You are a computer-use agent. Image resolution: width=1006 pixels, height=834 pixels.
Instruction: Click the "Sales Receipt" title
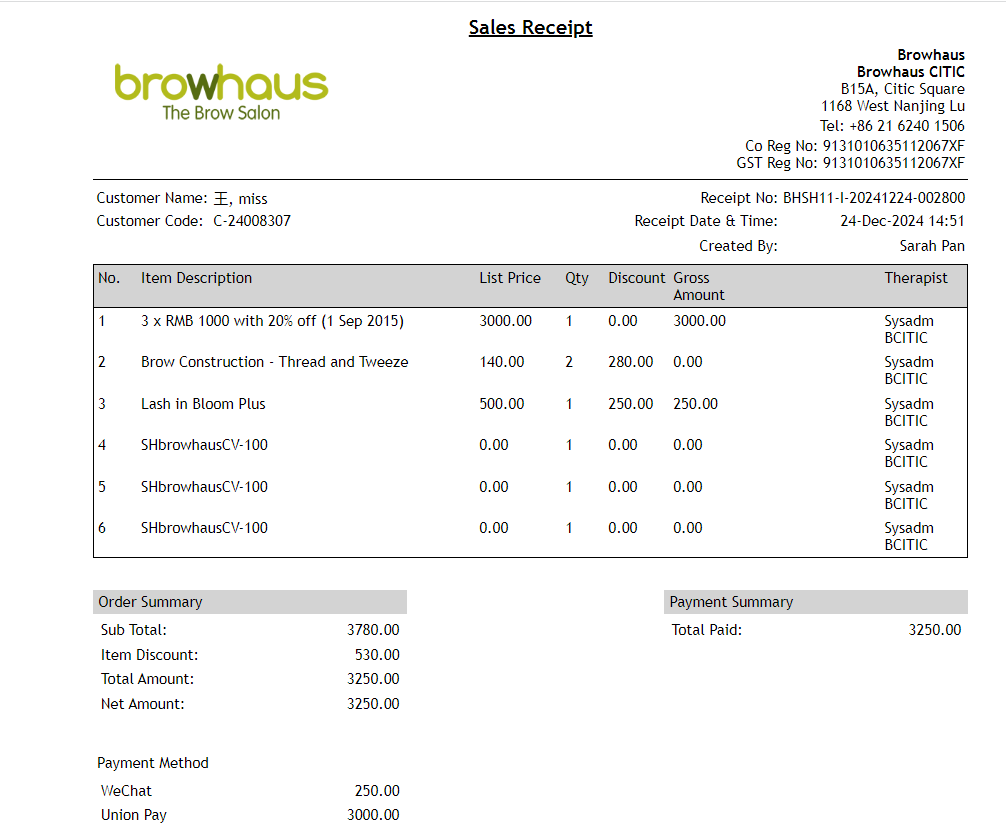point(531,28)
